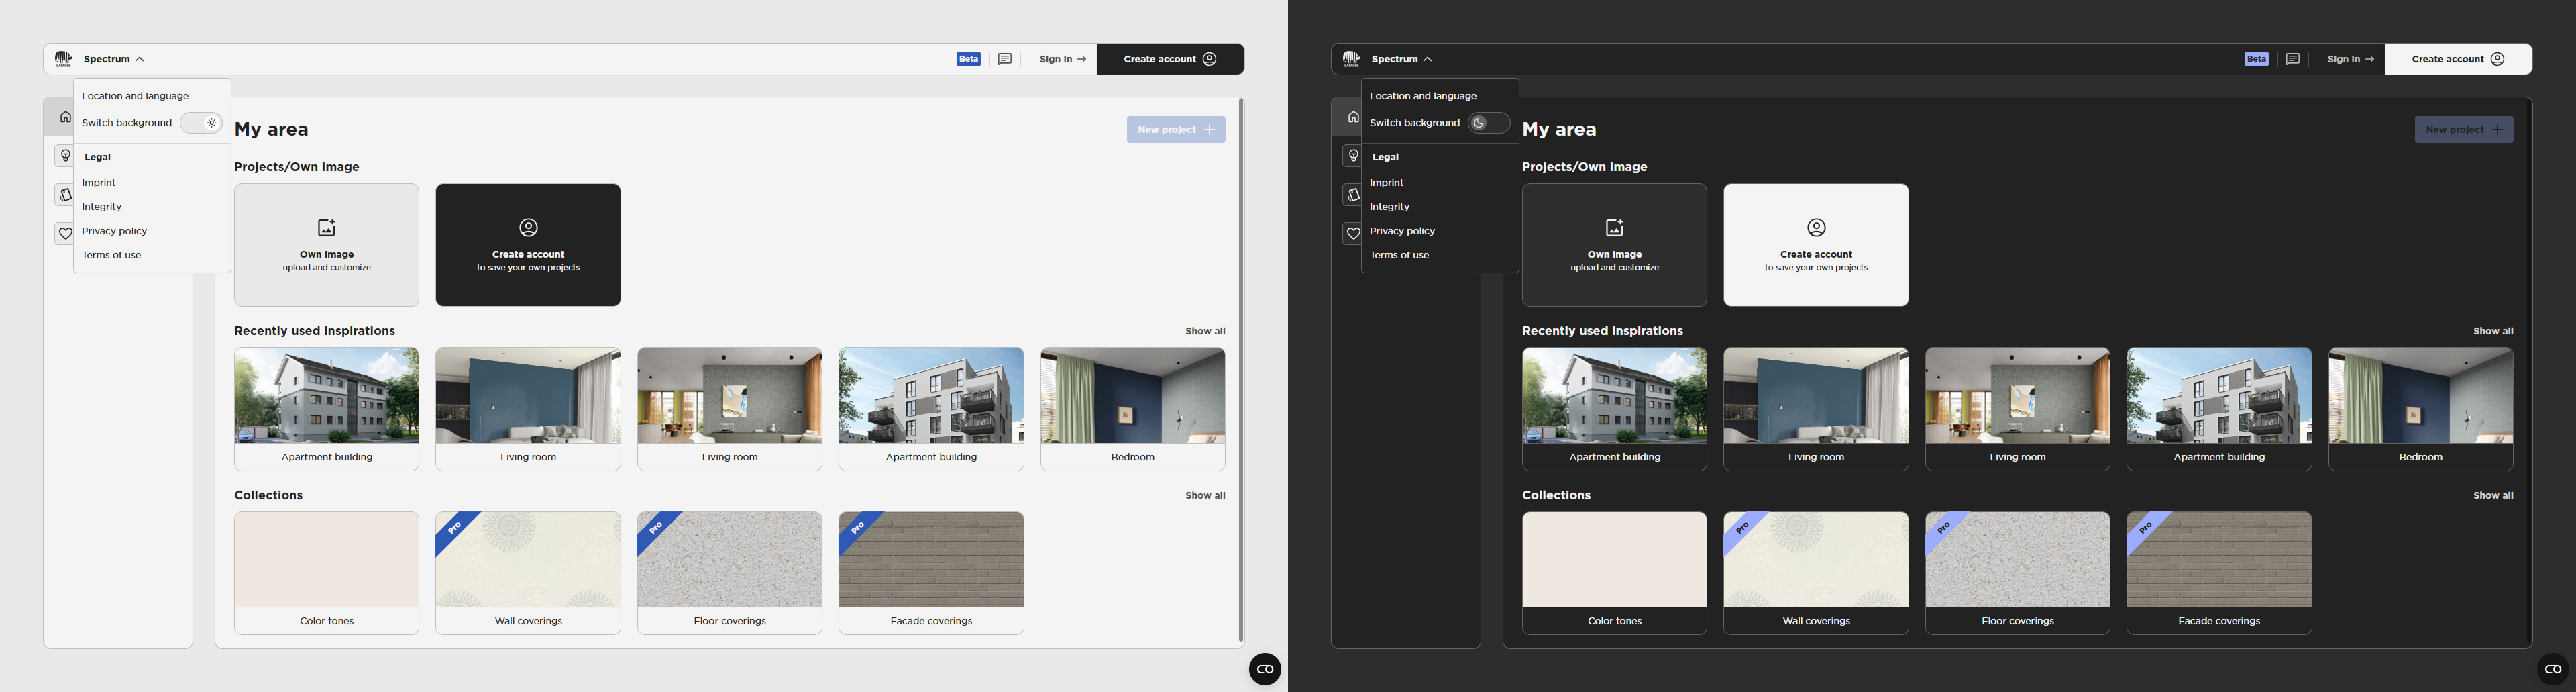Image resolution: width=2576 pixels, height=692 pixels.
Task: Select Location and language in light-theme menu
Action: click(135, 96)
